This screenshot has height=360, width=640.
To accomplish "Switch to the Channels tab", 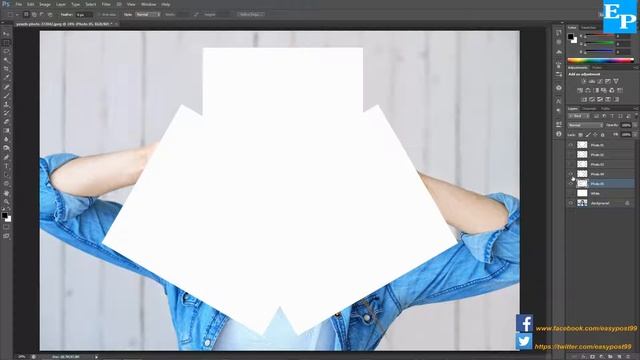I will (x=589, y=109).
